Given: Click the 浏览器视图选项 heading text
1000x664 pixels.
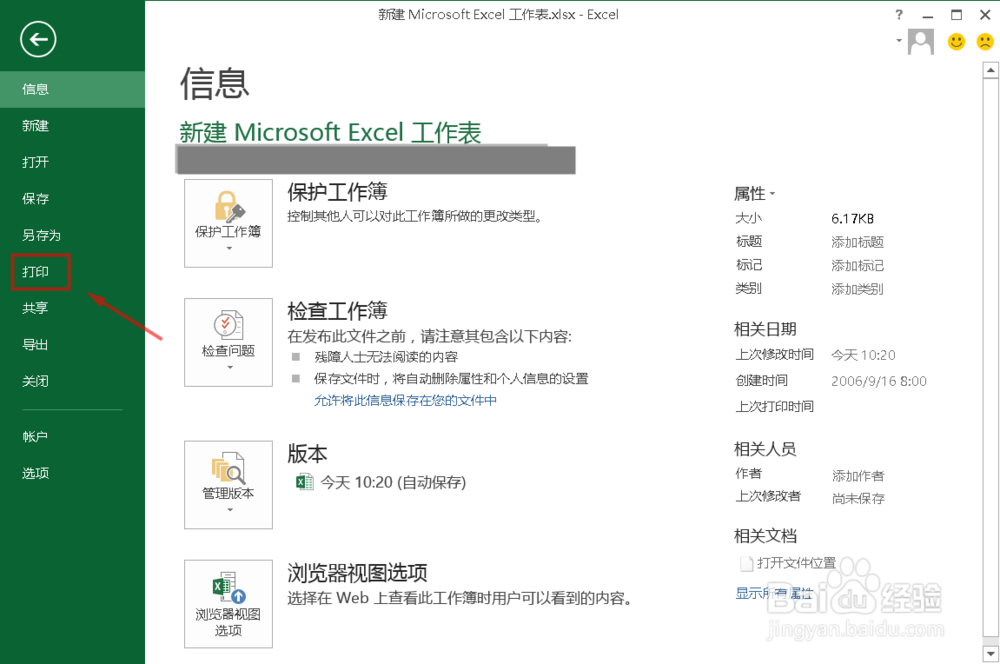Looking at the screenshot, I should pos(357,573).
